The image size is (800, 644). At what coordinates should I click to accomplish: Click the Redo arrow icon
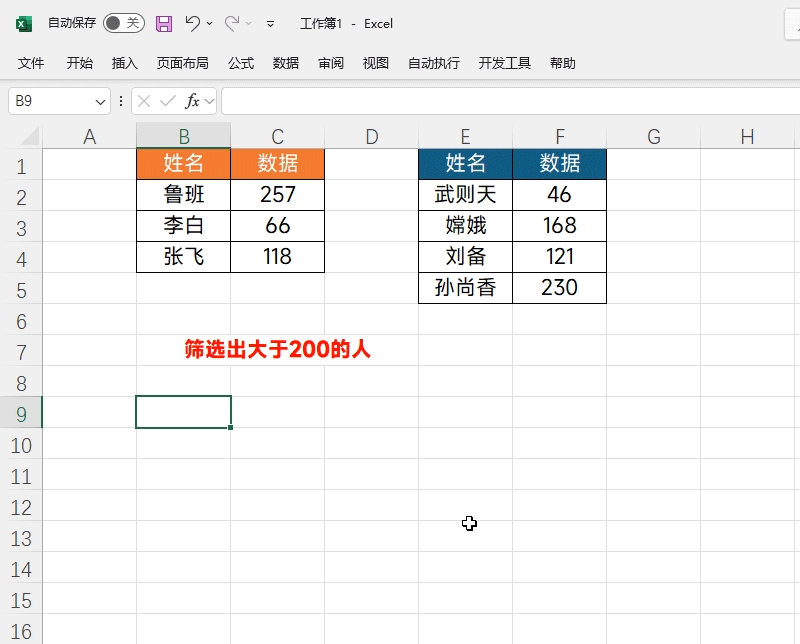click(x=232, y=23)
